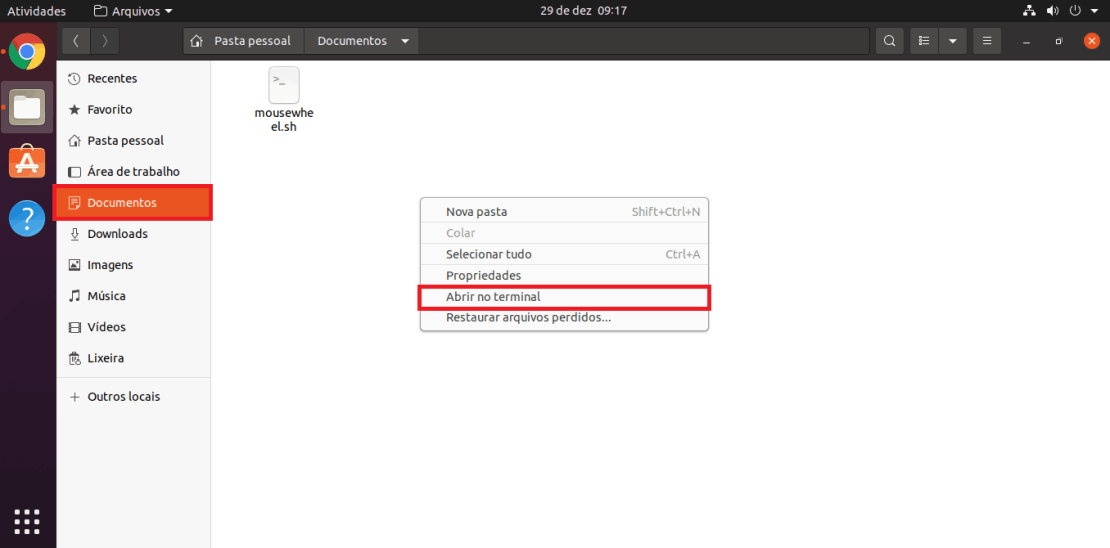The image size is (1110, 548).
Task: Open the clock showing 29 de dez
Action: [583, 11]
